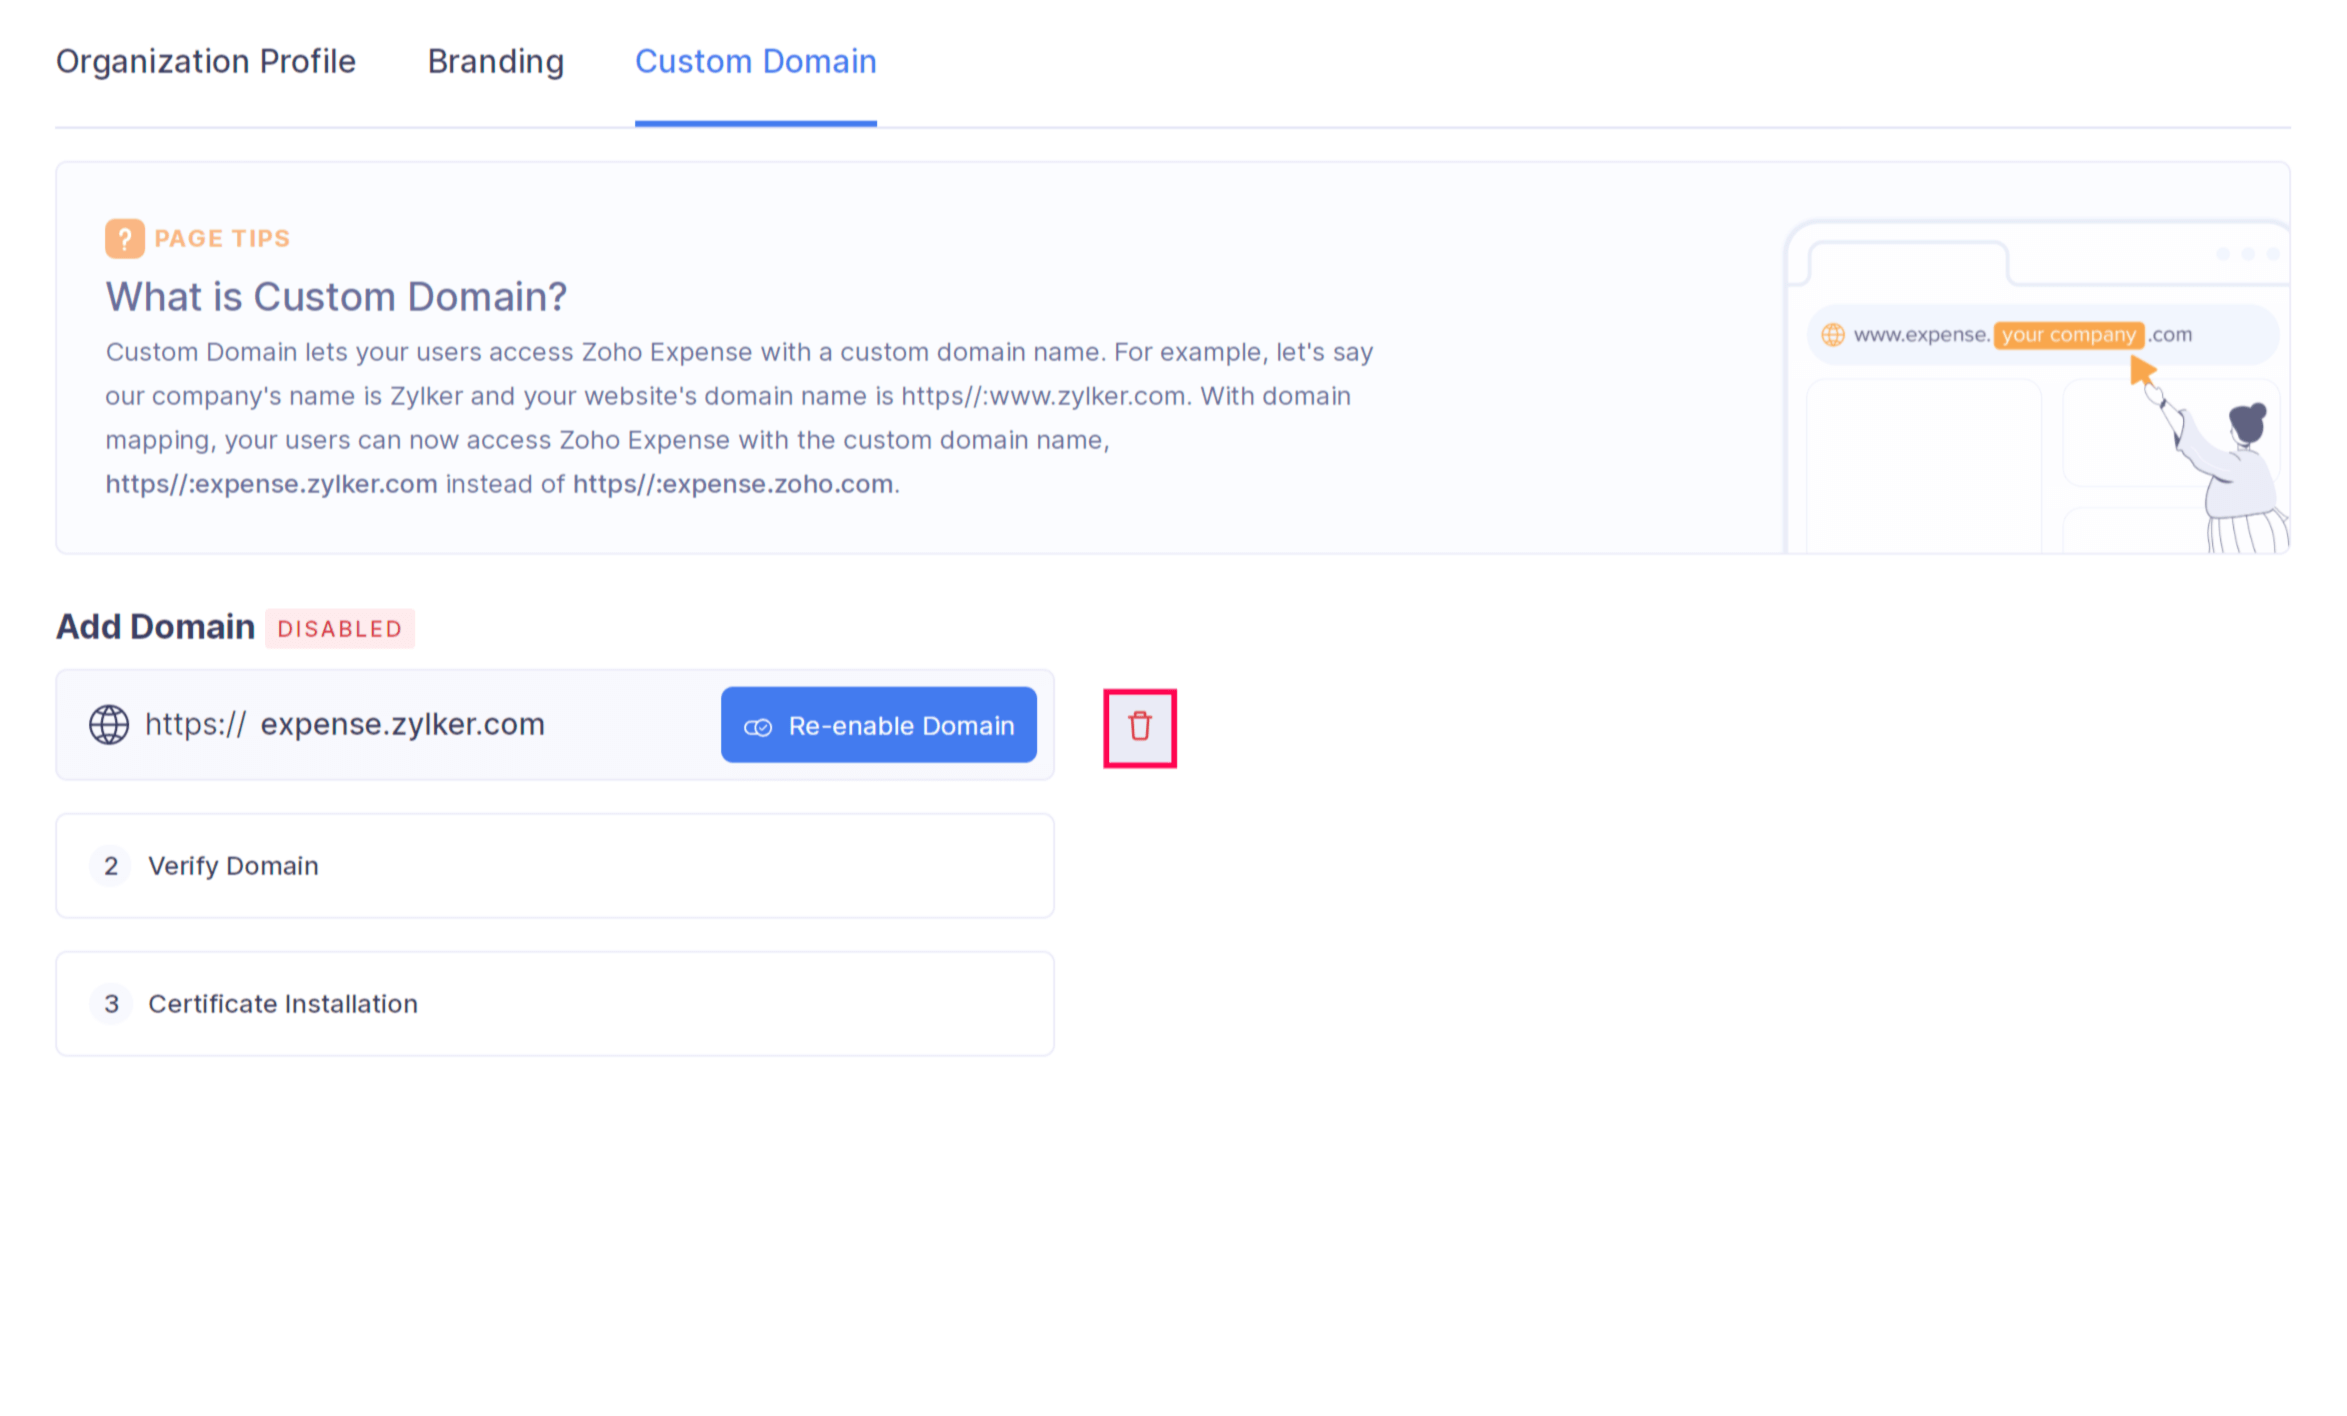The width and height of the screenshot is (2347, 1416).
Task: Click the question mark Page Tips icon
Action: (x=124, y=237)
